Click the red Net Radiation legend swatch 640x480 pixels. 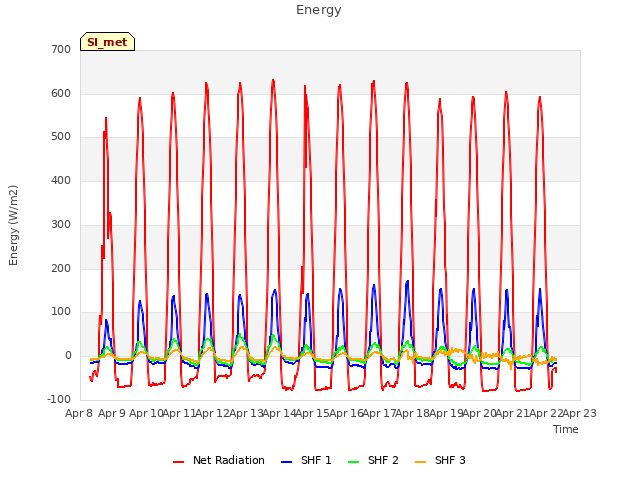point(178,462)
